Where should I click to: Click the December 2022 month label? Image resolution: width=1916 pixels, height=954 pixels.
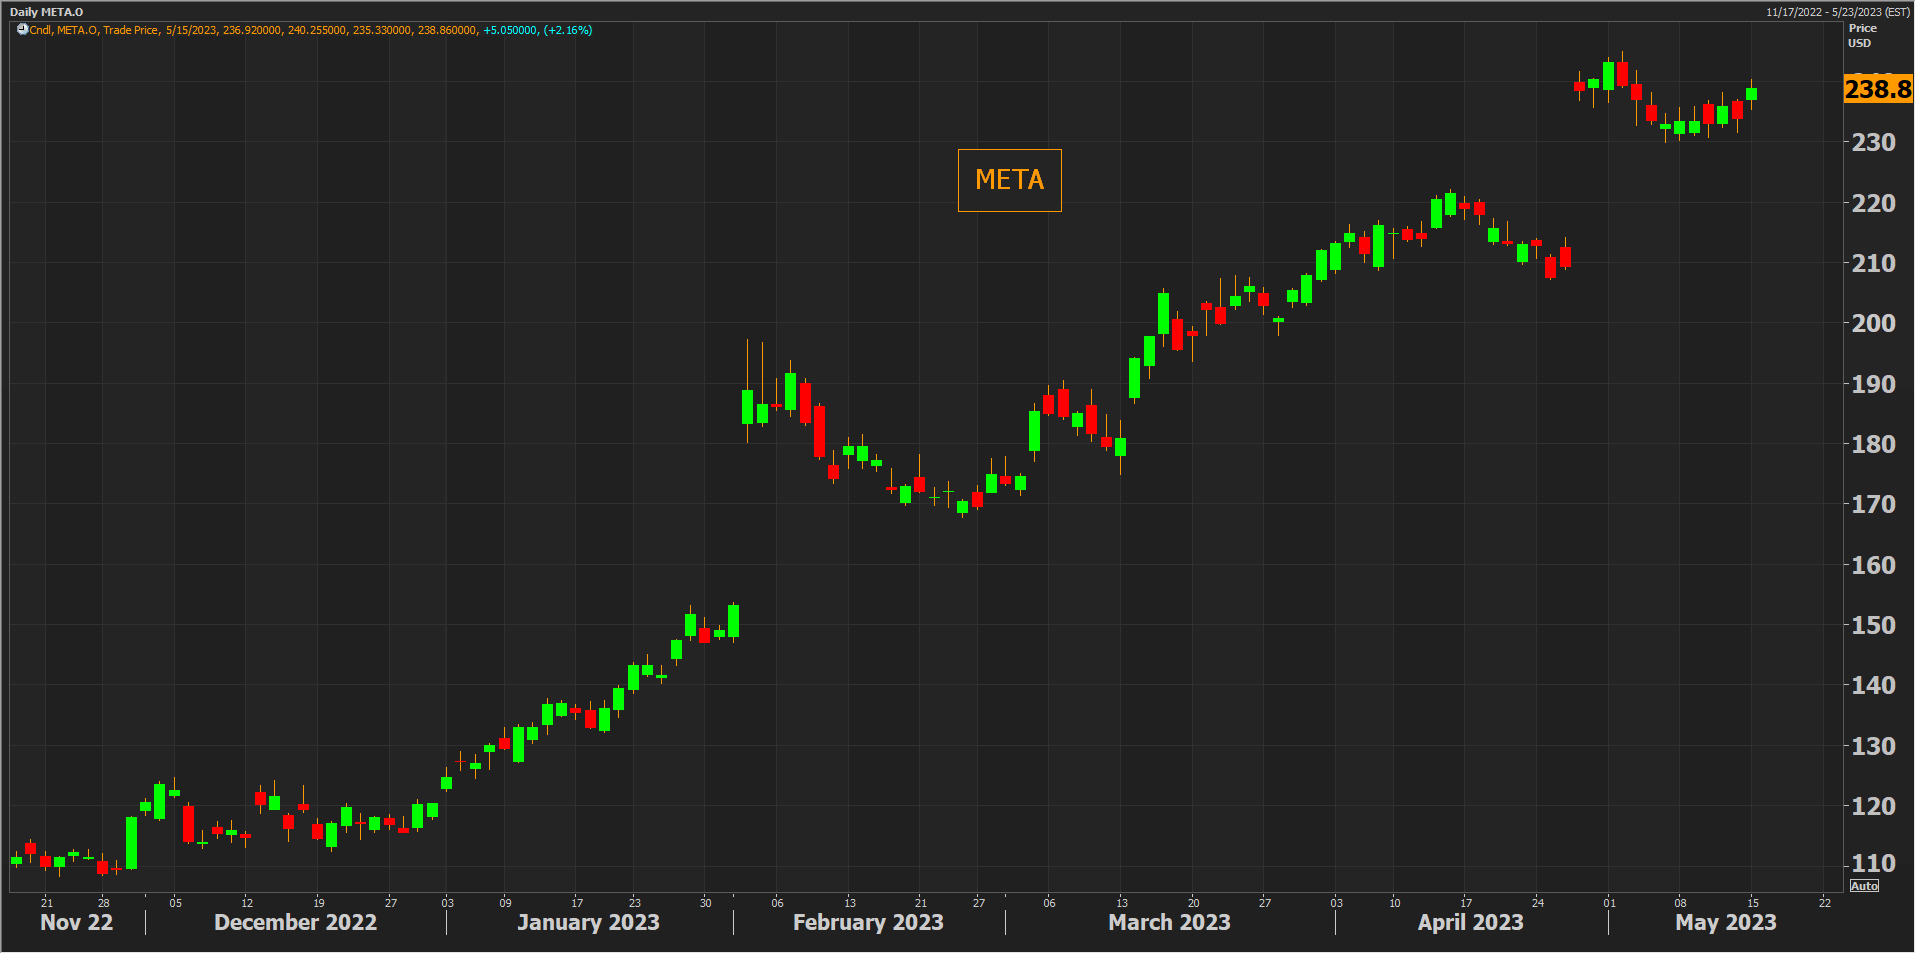[x=295, y=922]
